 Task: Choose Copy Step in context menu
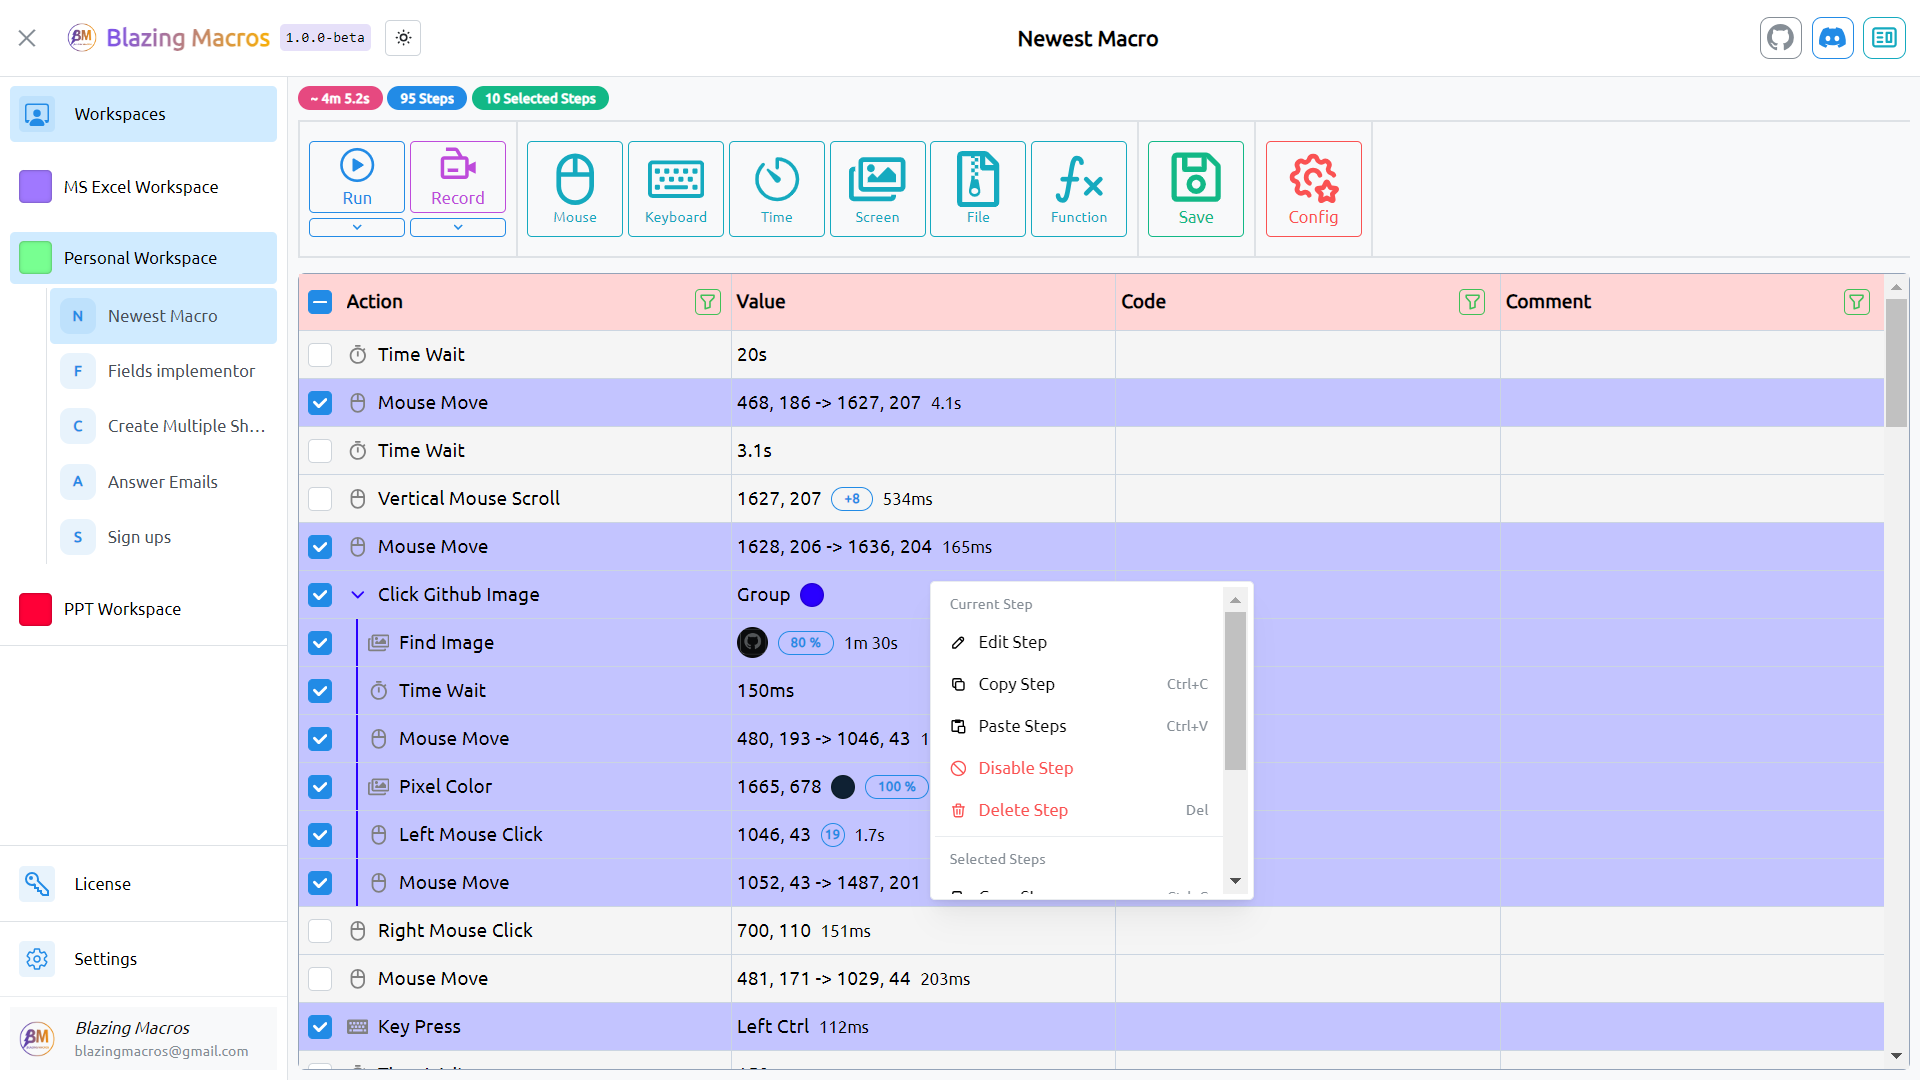(x=1016, y=684)
